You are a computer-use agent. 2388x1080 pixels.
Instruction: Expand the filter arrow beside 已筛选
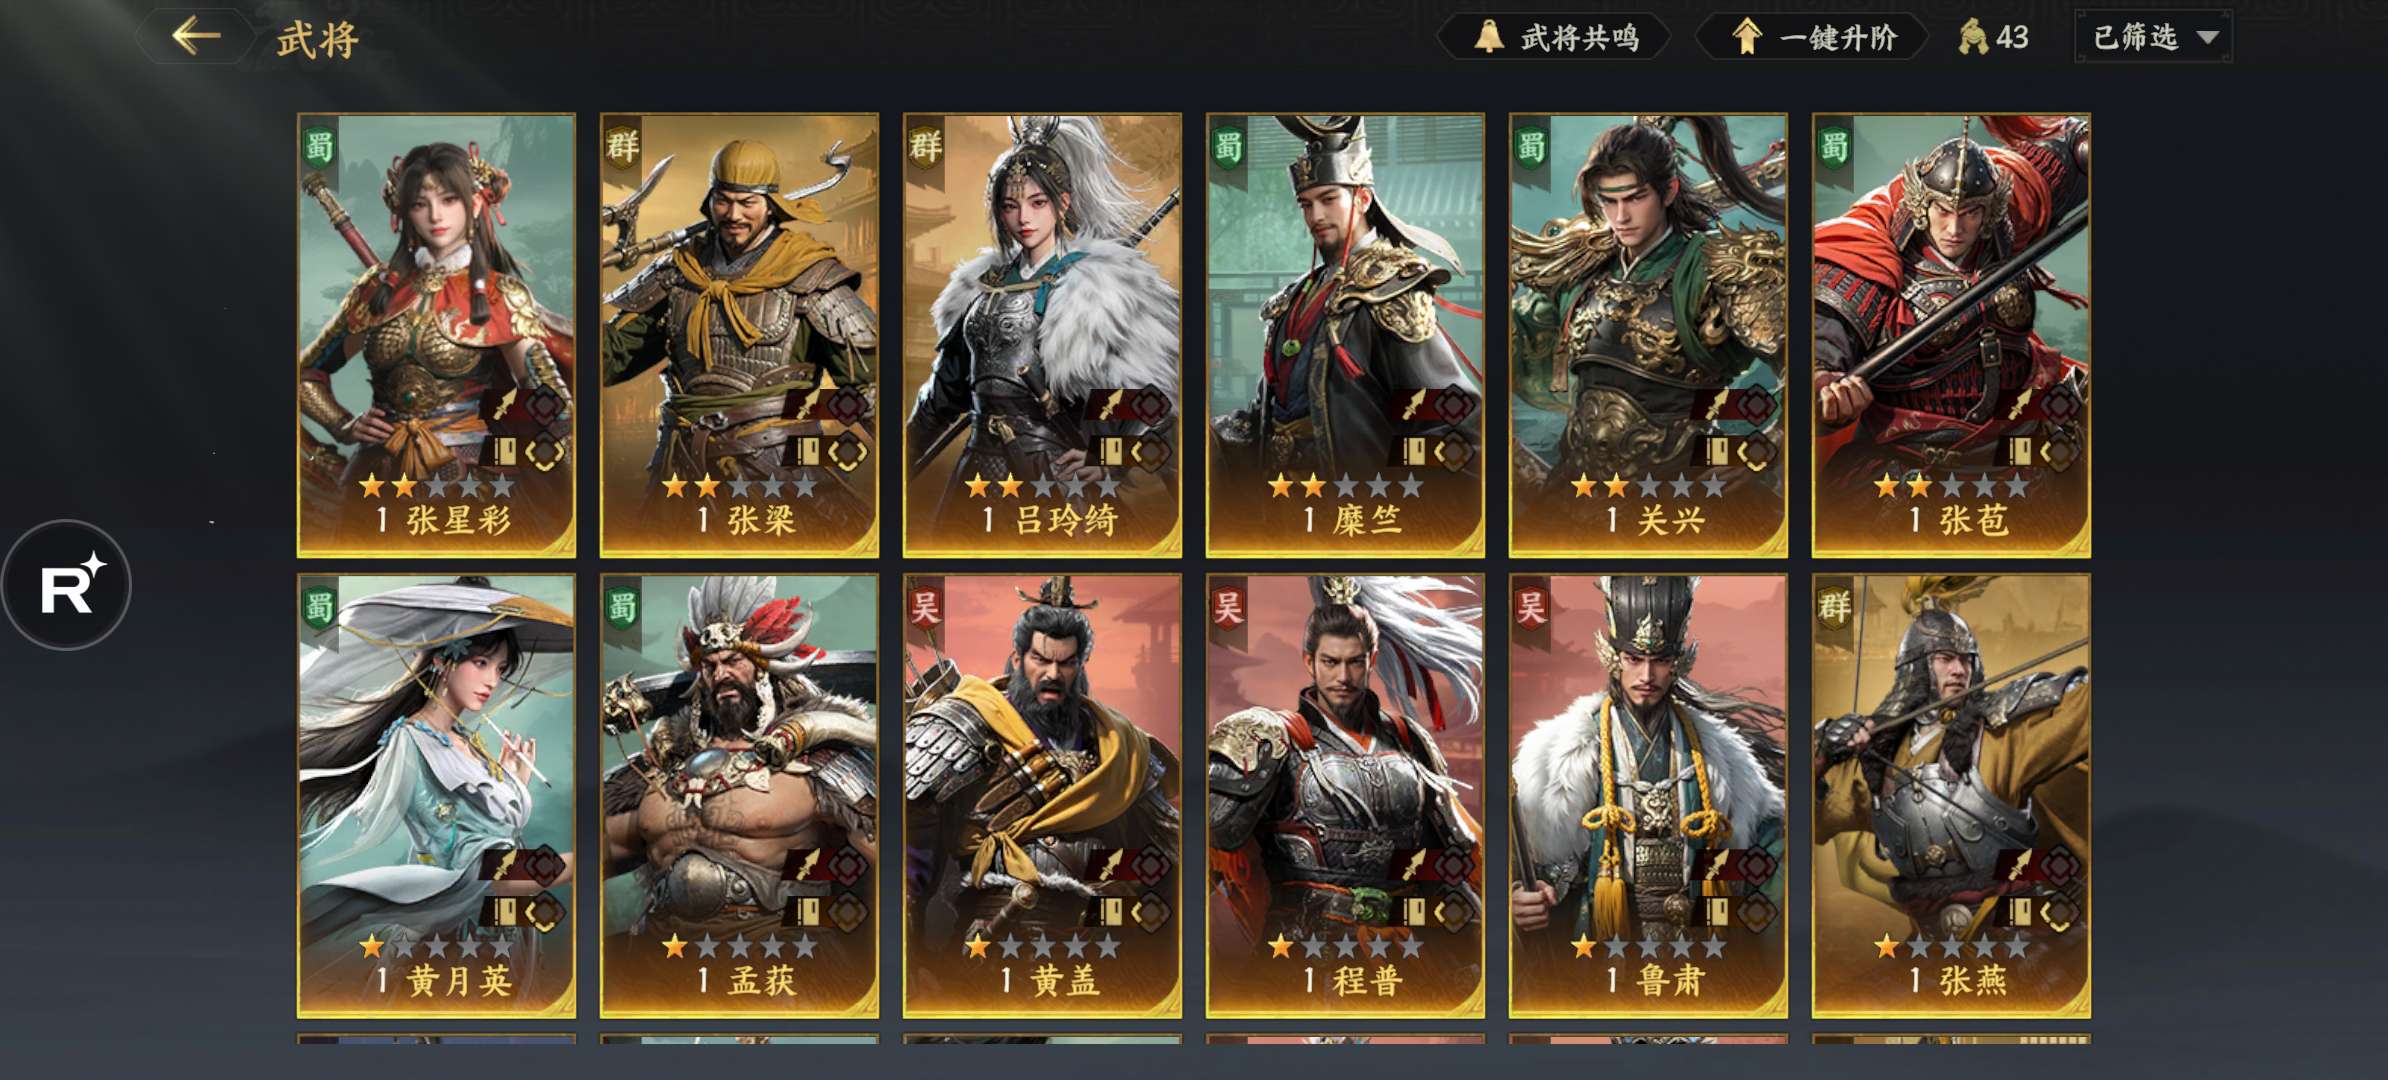[x=2208, y=38]
